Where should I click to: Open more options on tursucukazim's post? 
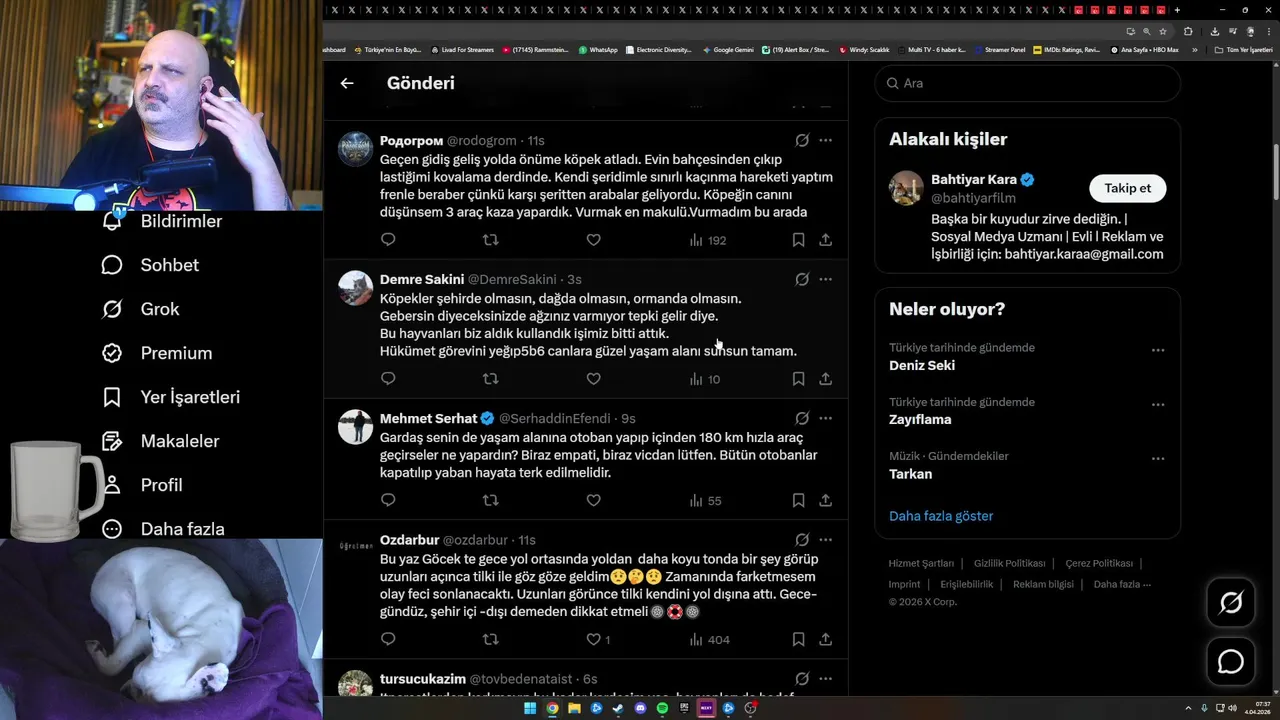(825, 678)
